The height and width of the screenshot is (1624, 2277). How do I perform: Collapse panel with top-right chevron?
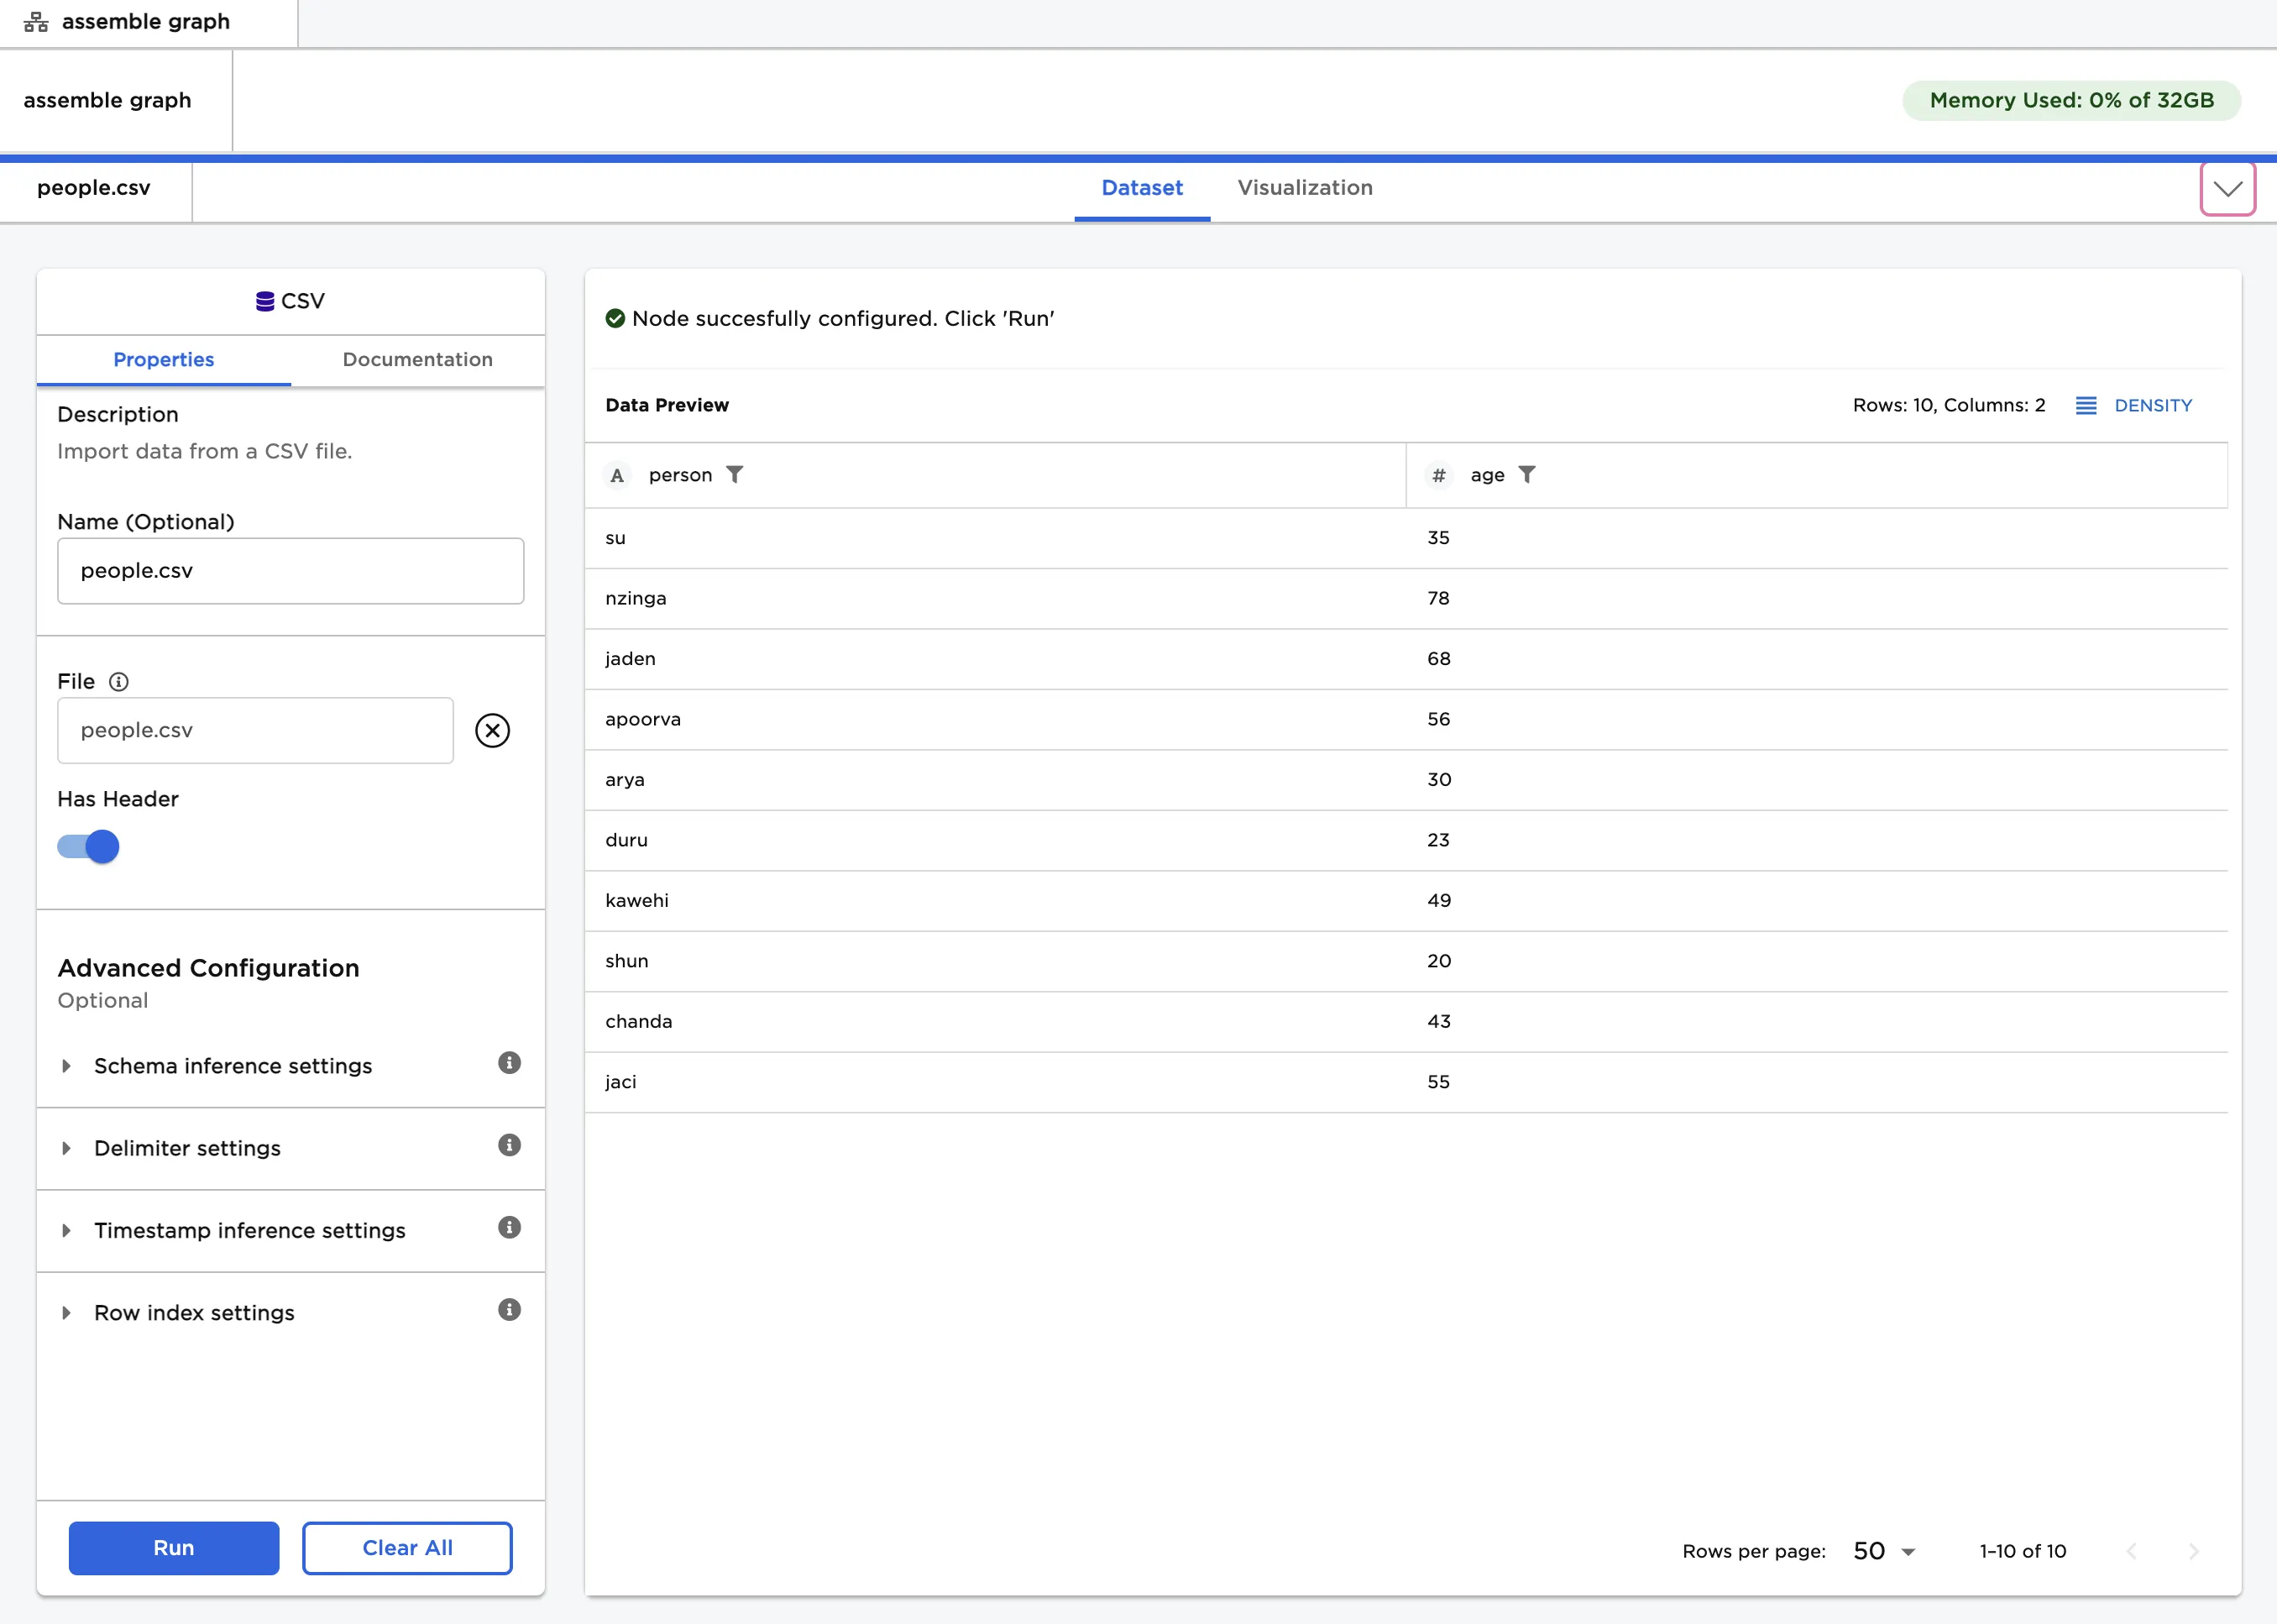pyautogui.click(x=2227, y=189)
